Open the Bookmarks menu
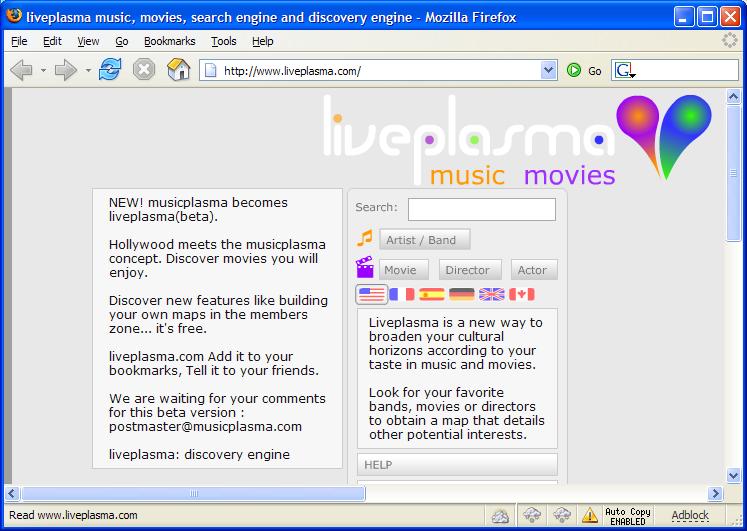This screenshot has height=531, width=747. [170, 41]
